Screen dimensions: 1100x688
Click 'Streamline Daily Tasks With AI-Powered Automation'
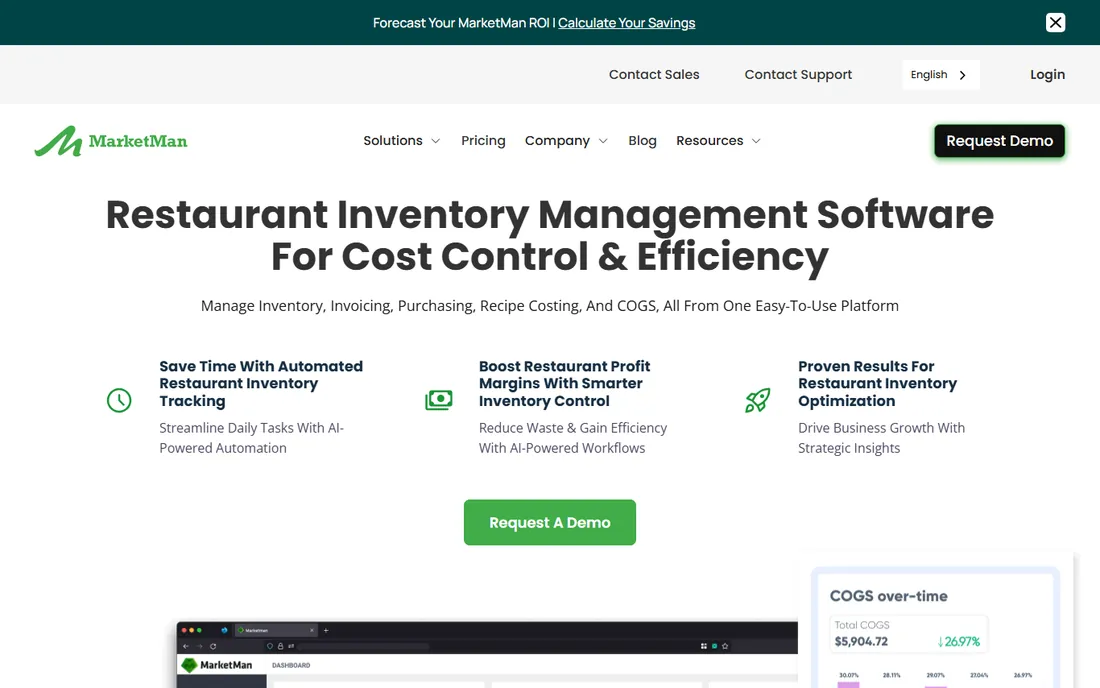tap(251, 438)
